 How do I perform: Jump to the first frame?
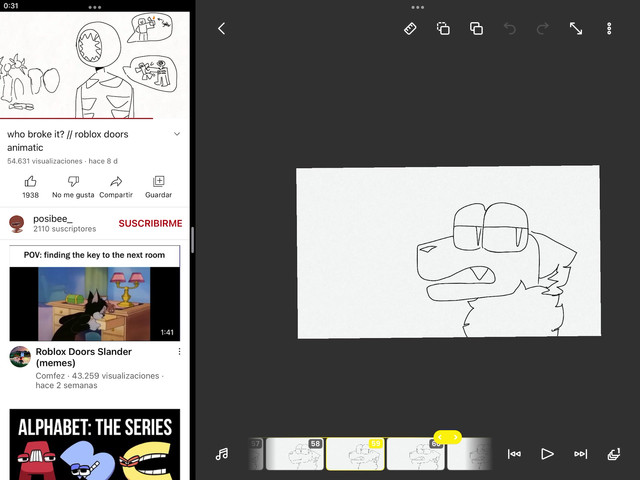(514, 454)
